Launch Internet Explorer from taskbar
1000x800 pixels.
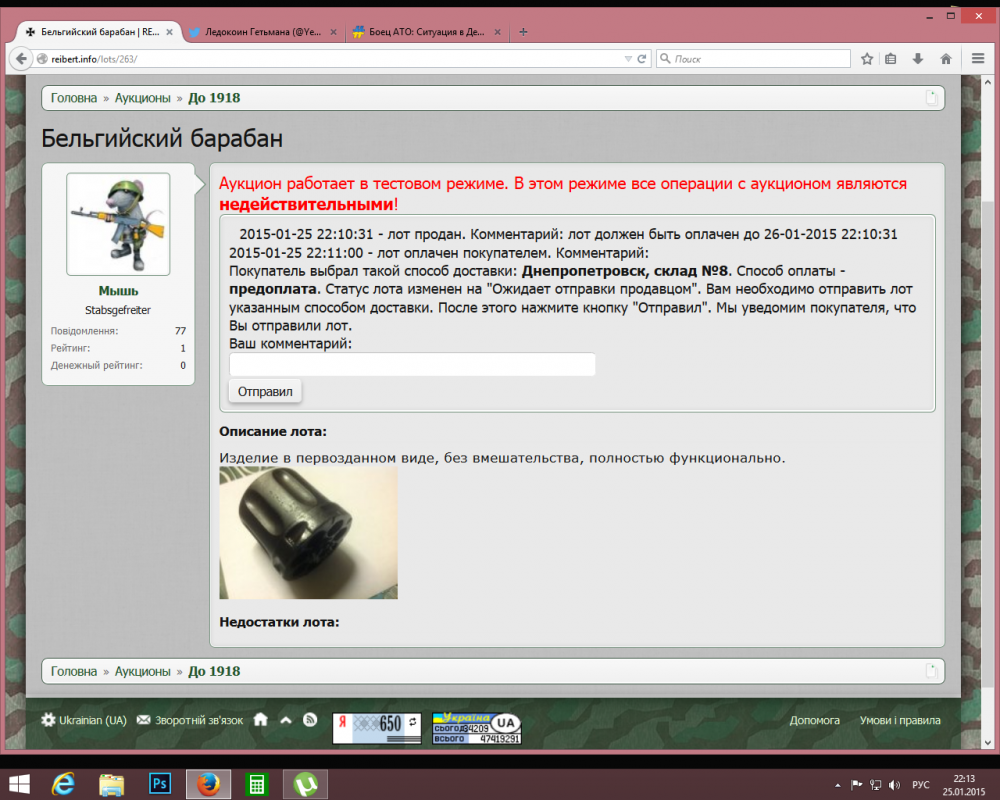pos(63,784)
